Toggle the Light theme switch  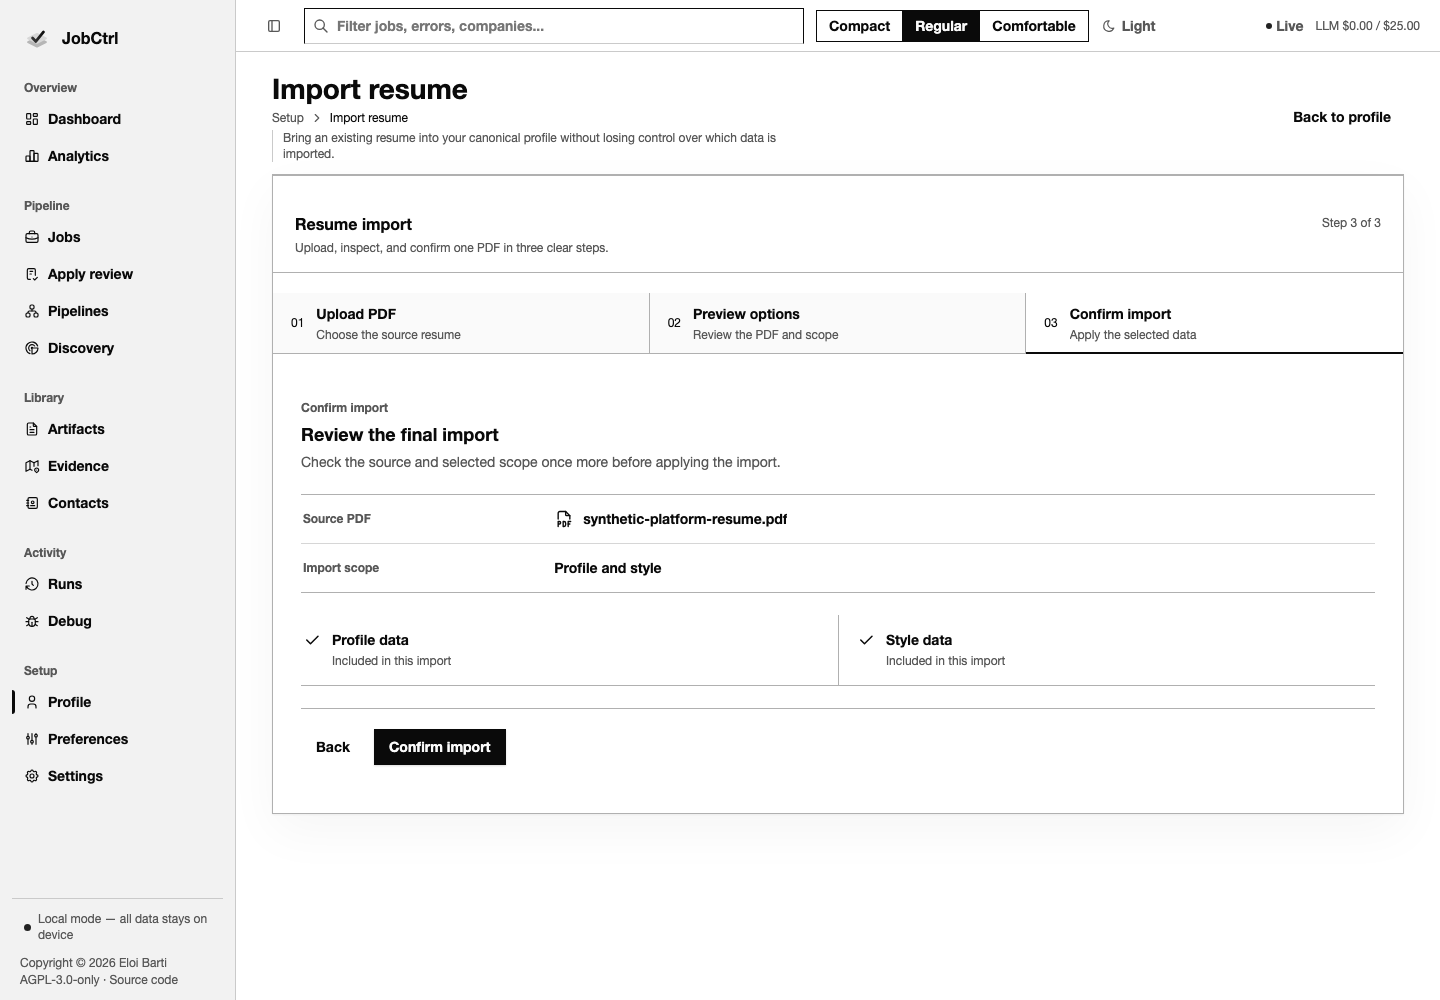pos(1129,26)
